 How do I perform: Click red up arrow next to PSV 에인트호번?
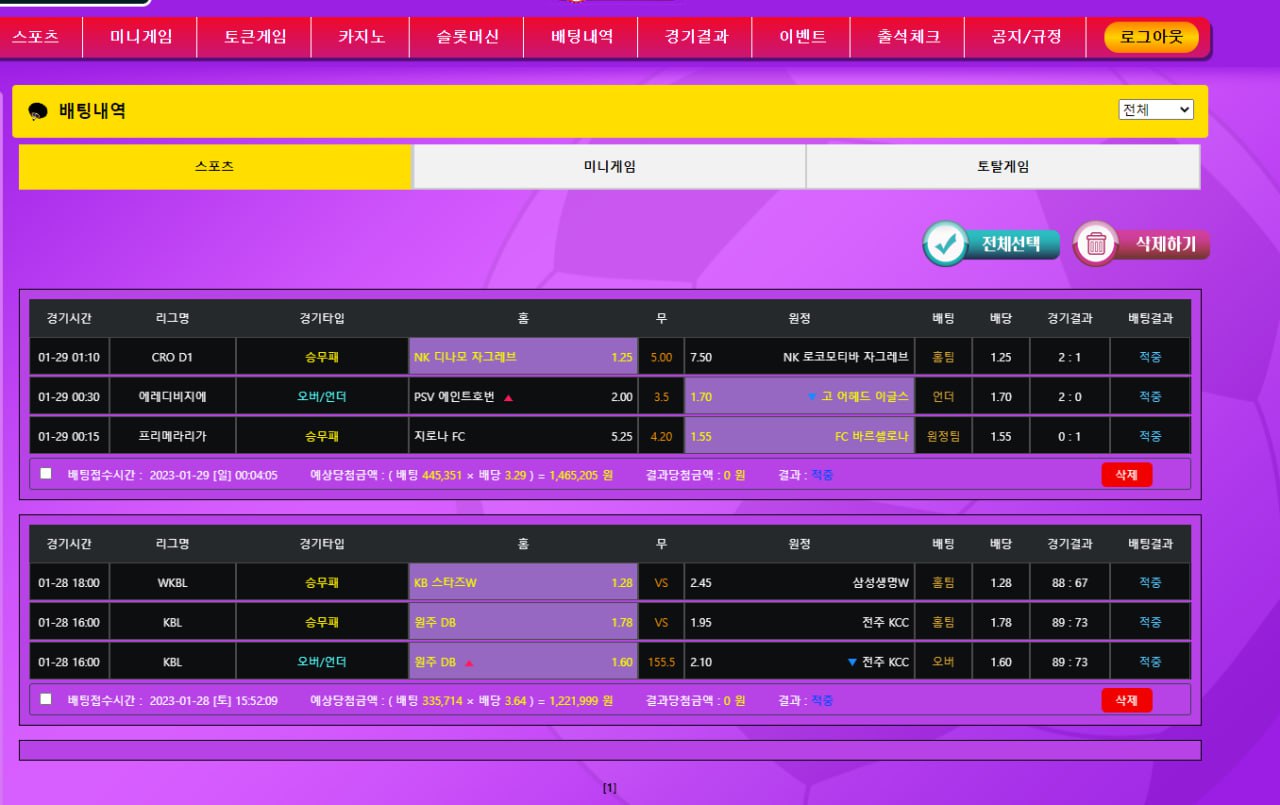tap(508, 397)
